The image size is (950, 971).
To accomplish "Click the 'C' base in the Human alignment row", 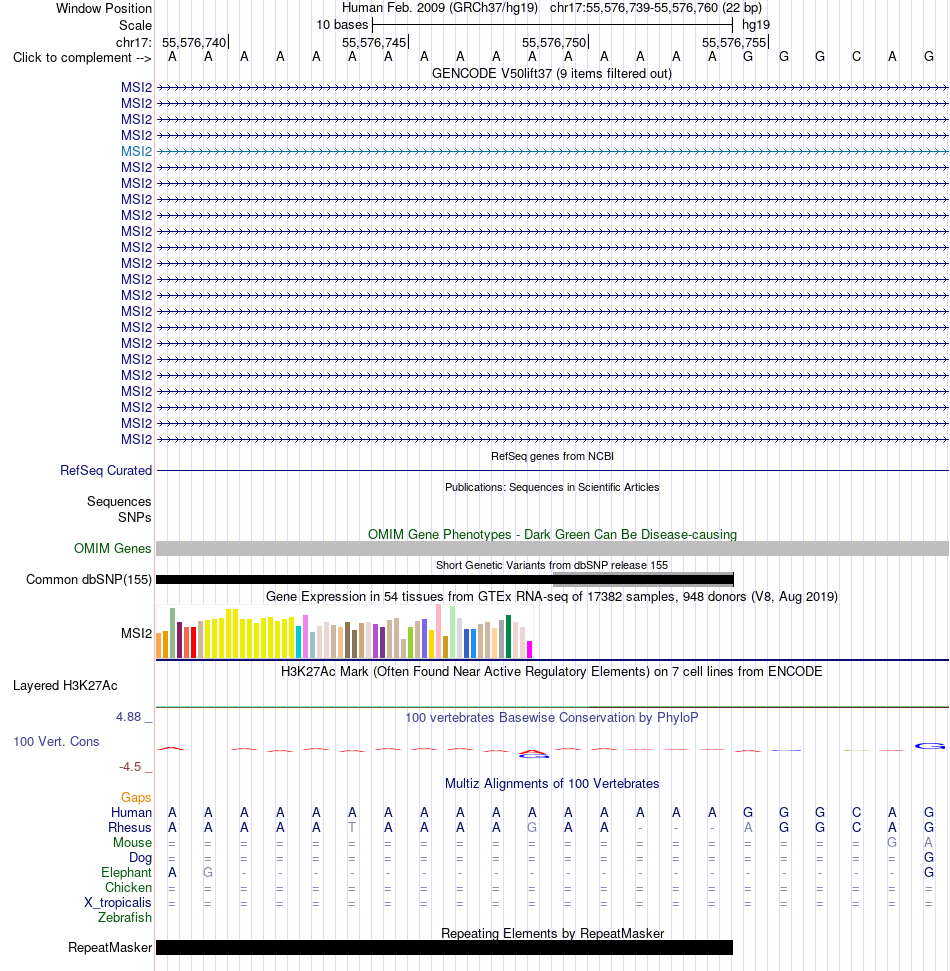I will (856, 812).
